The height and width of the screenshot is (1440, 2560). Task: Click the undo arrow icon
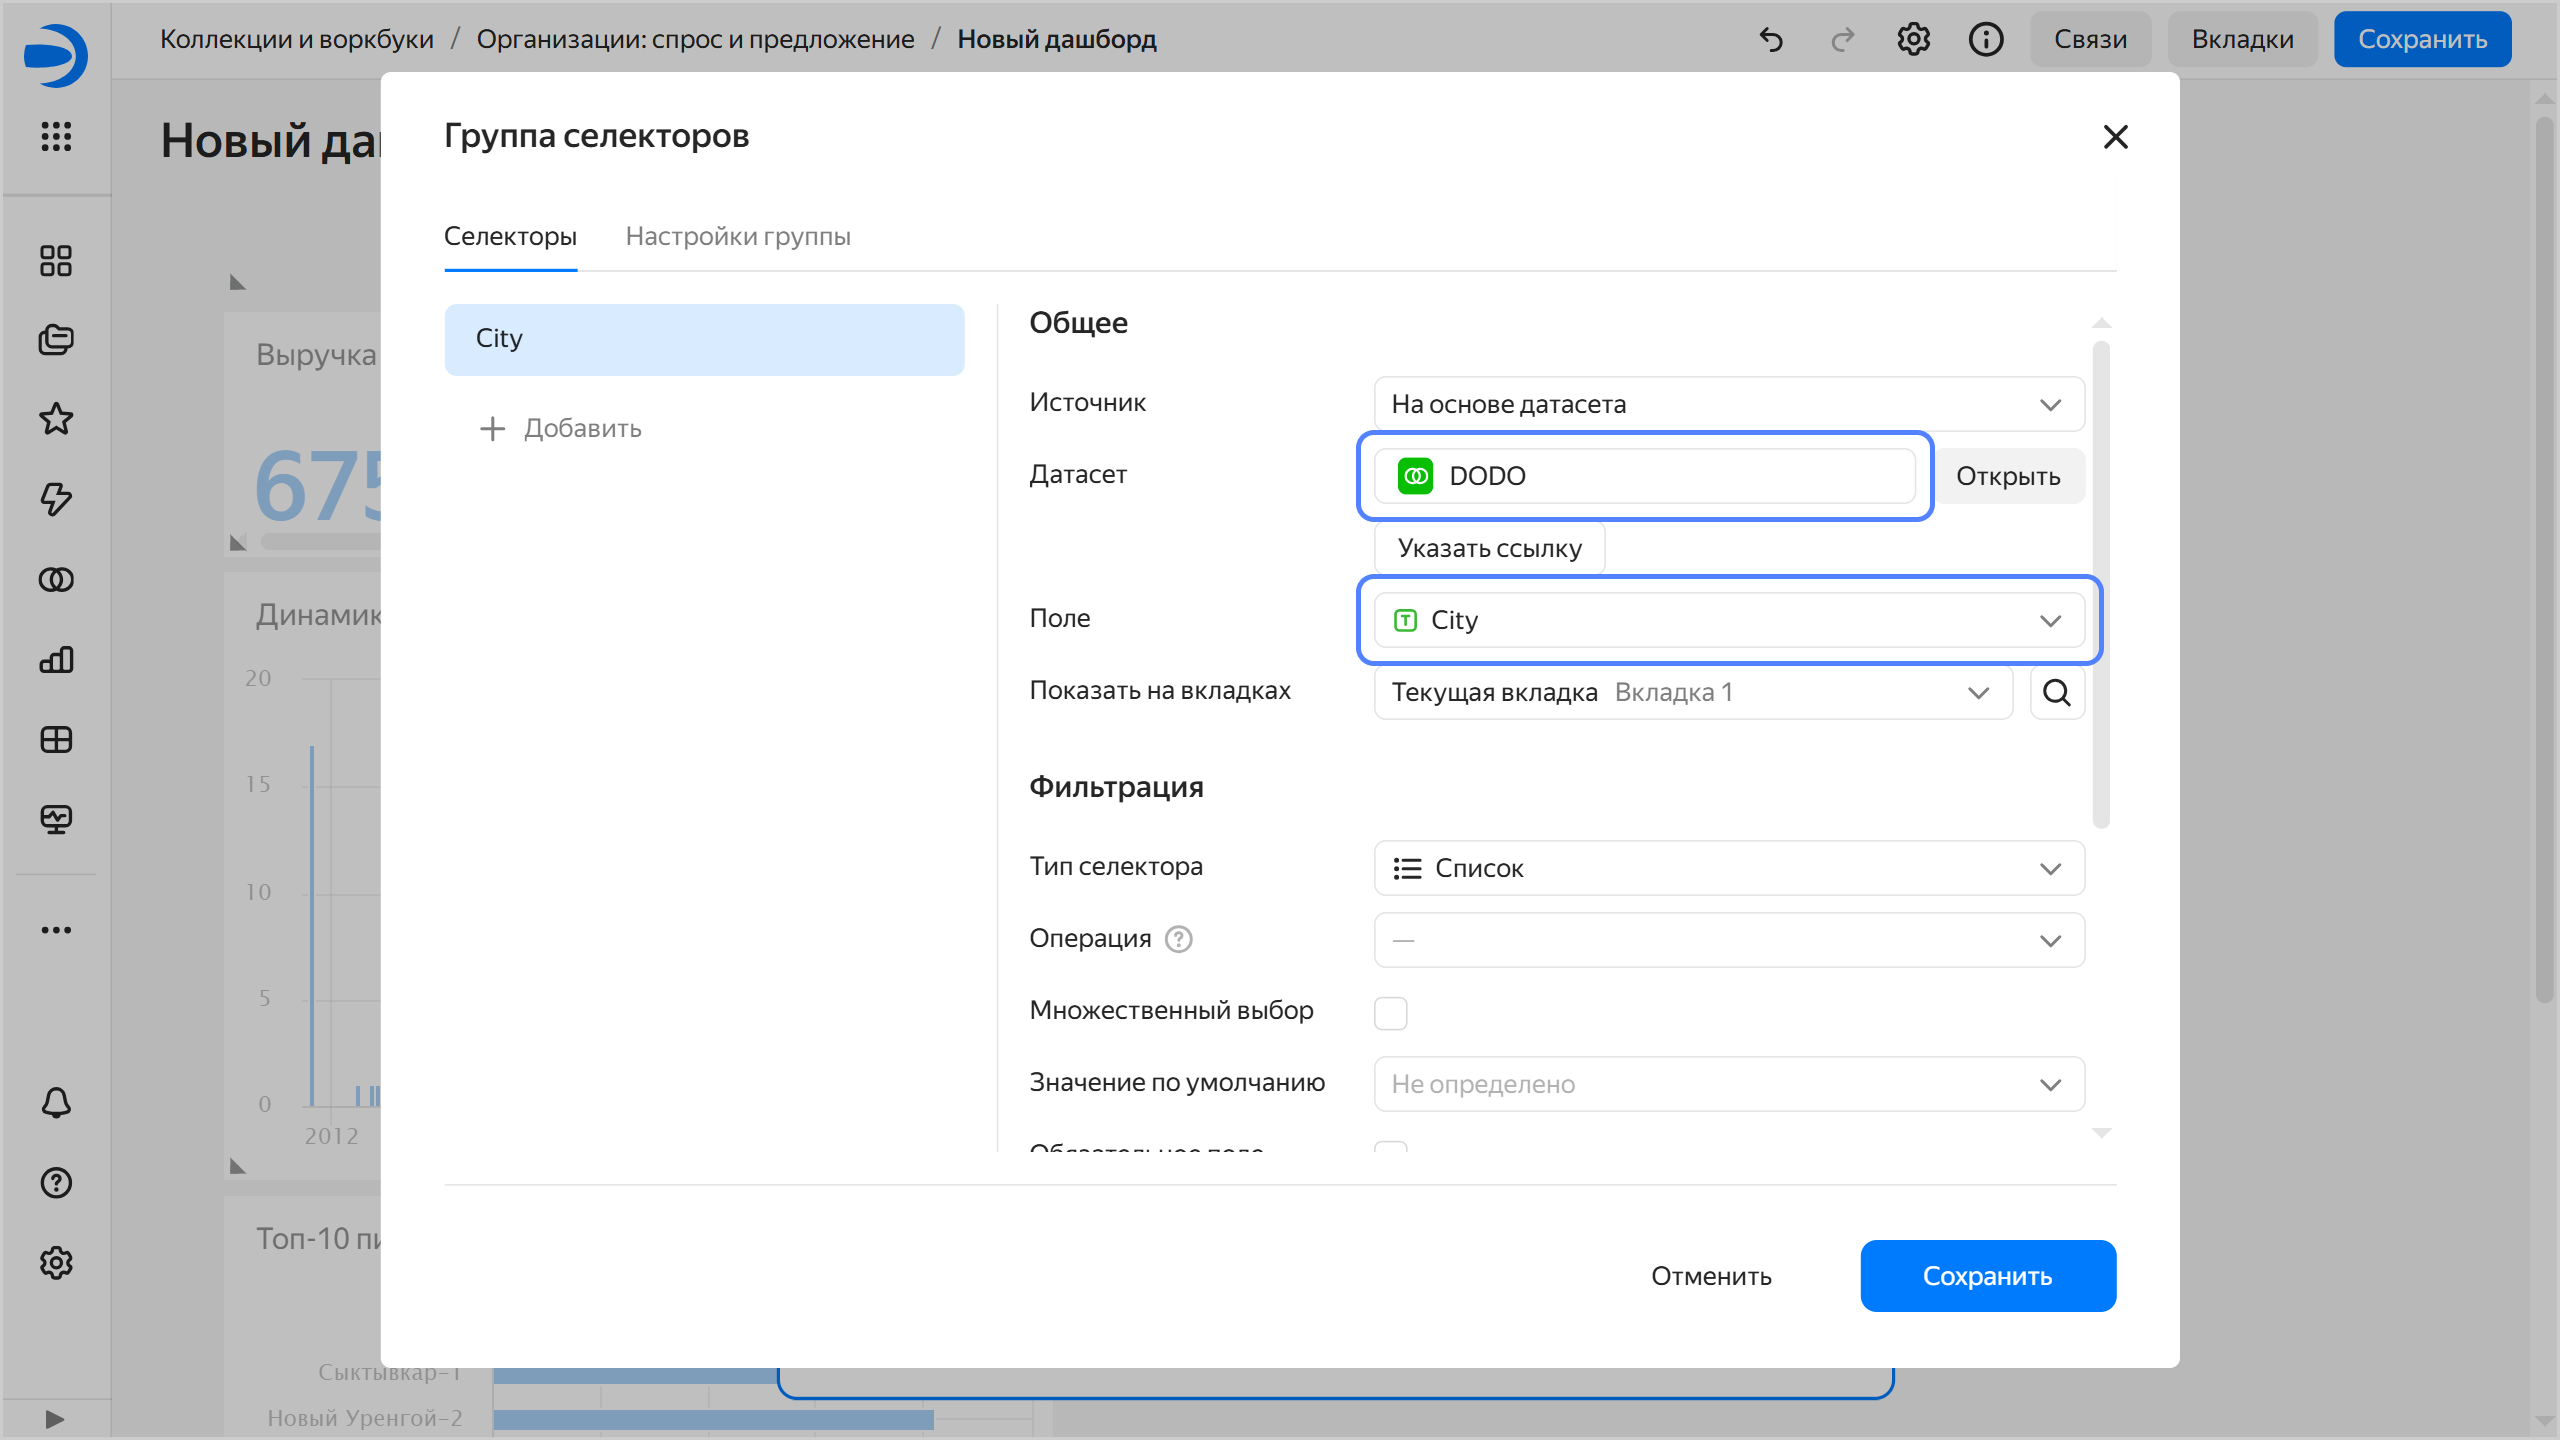click(1771, 39)
